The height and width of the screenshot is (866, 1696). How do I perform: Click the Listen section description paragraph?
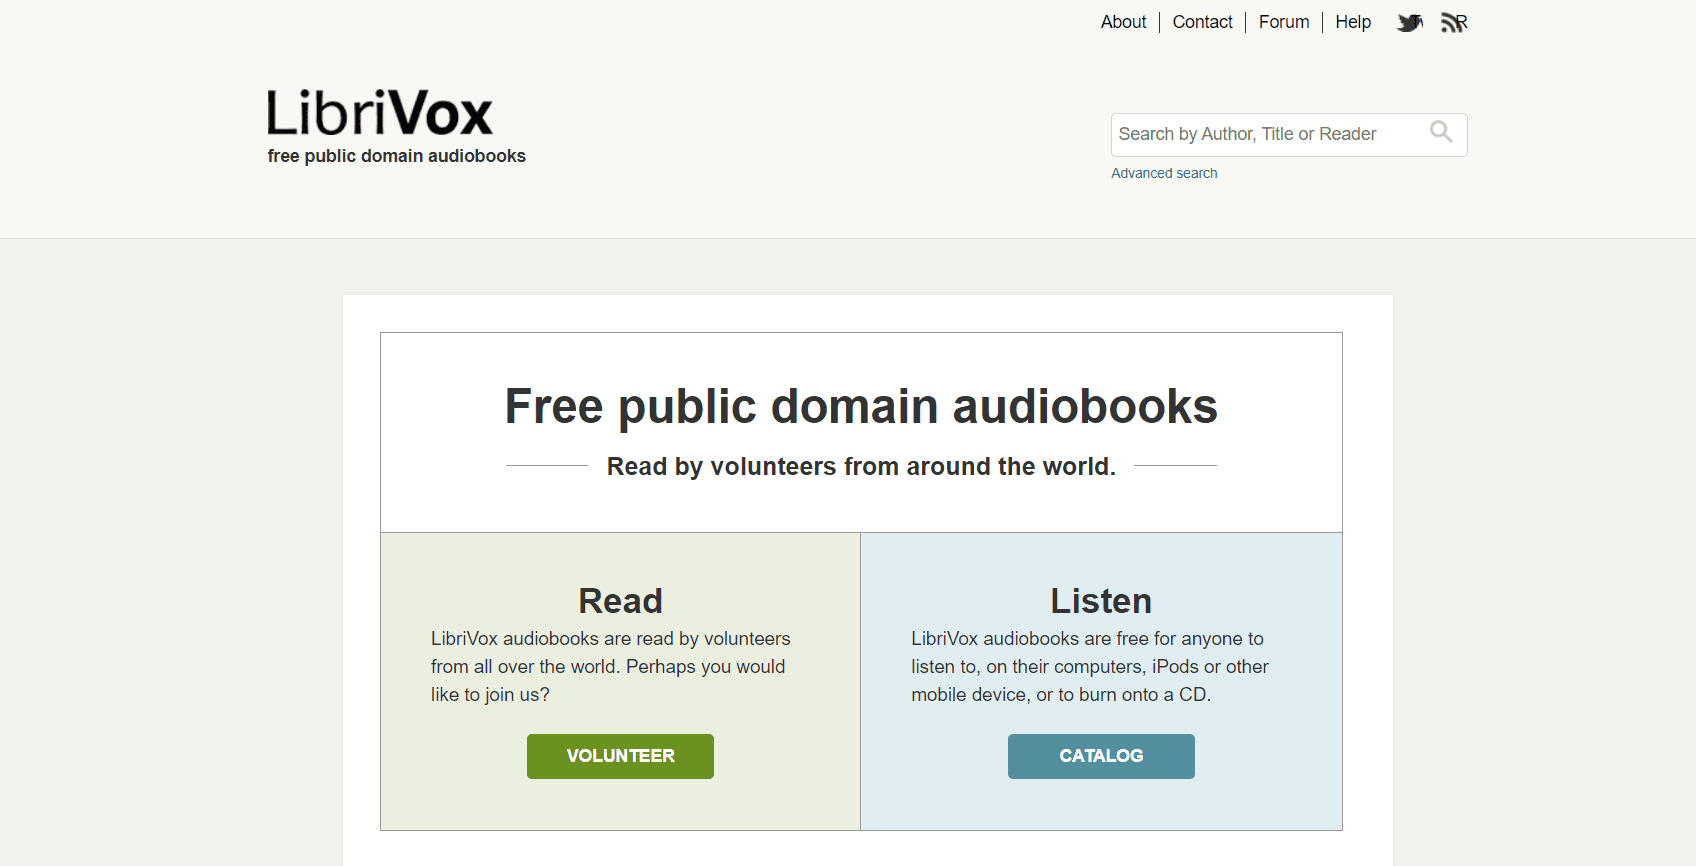coord(1089,666)
